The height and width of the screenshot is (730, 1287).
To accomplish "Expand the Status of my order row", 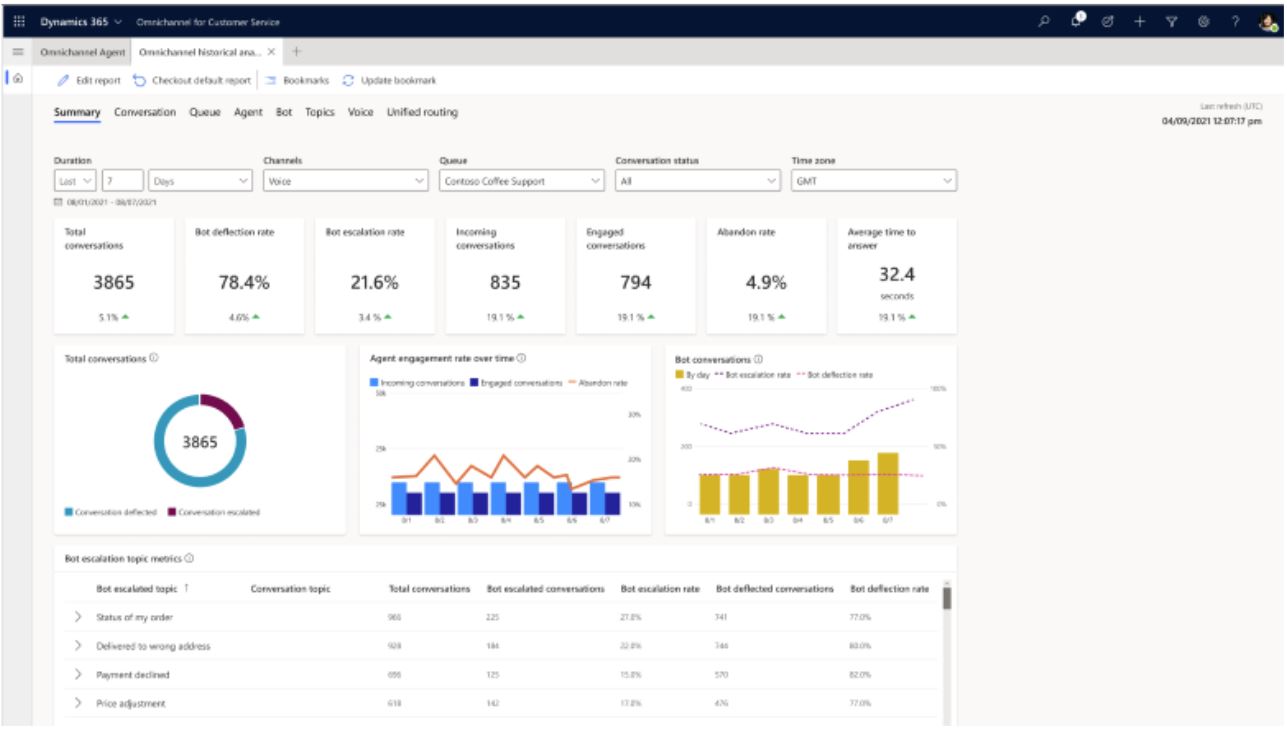I will click(x=78, y=617).
